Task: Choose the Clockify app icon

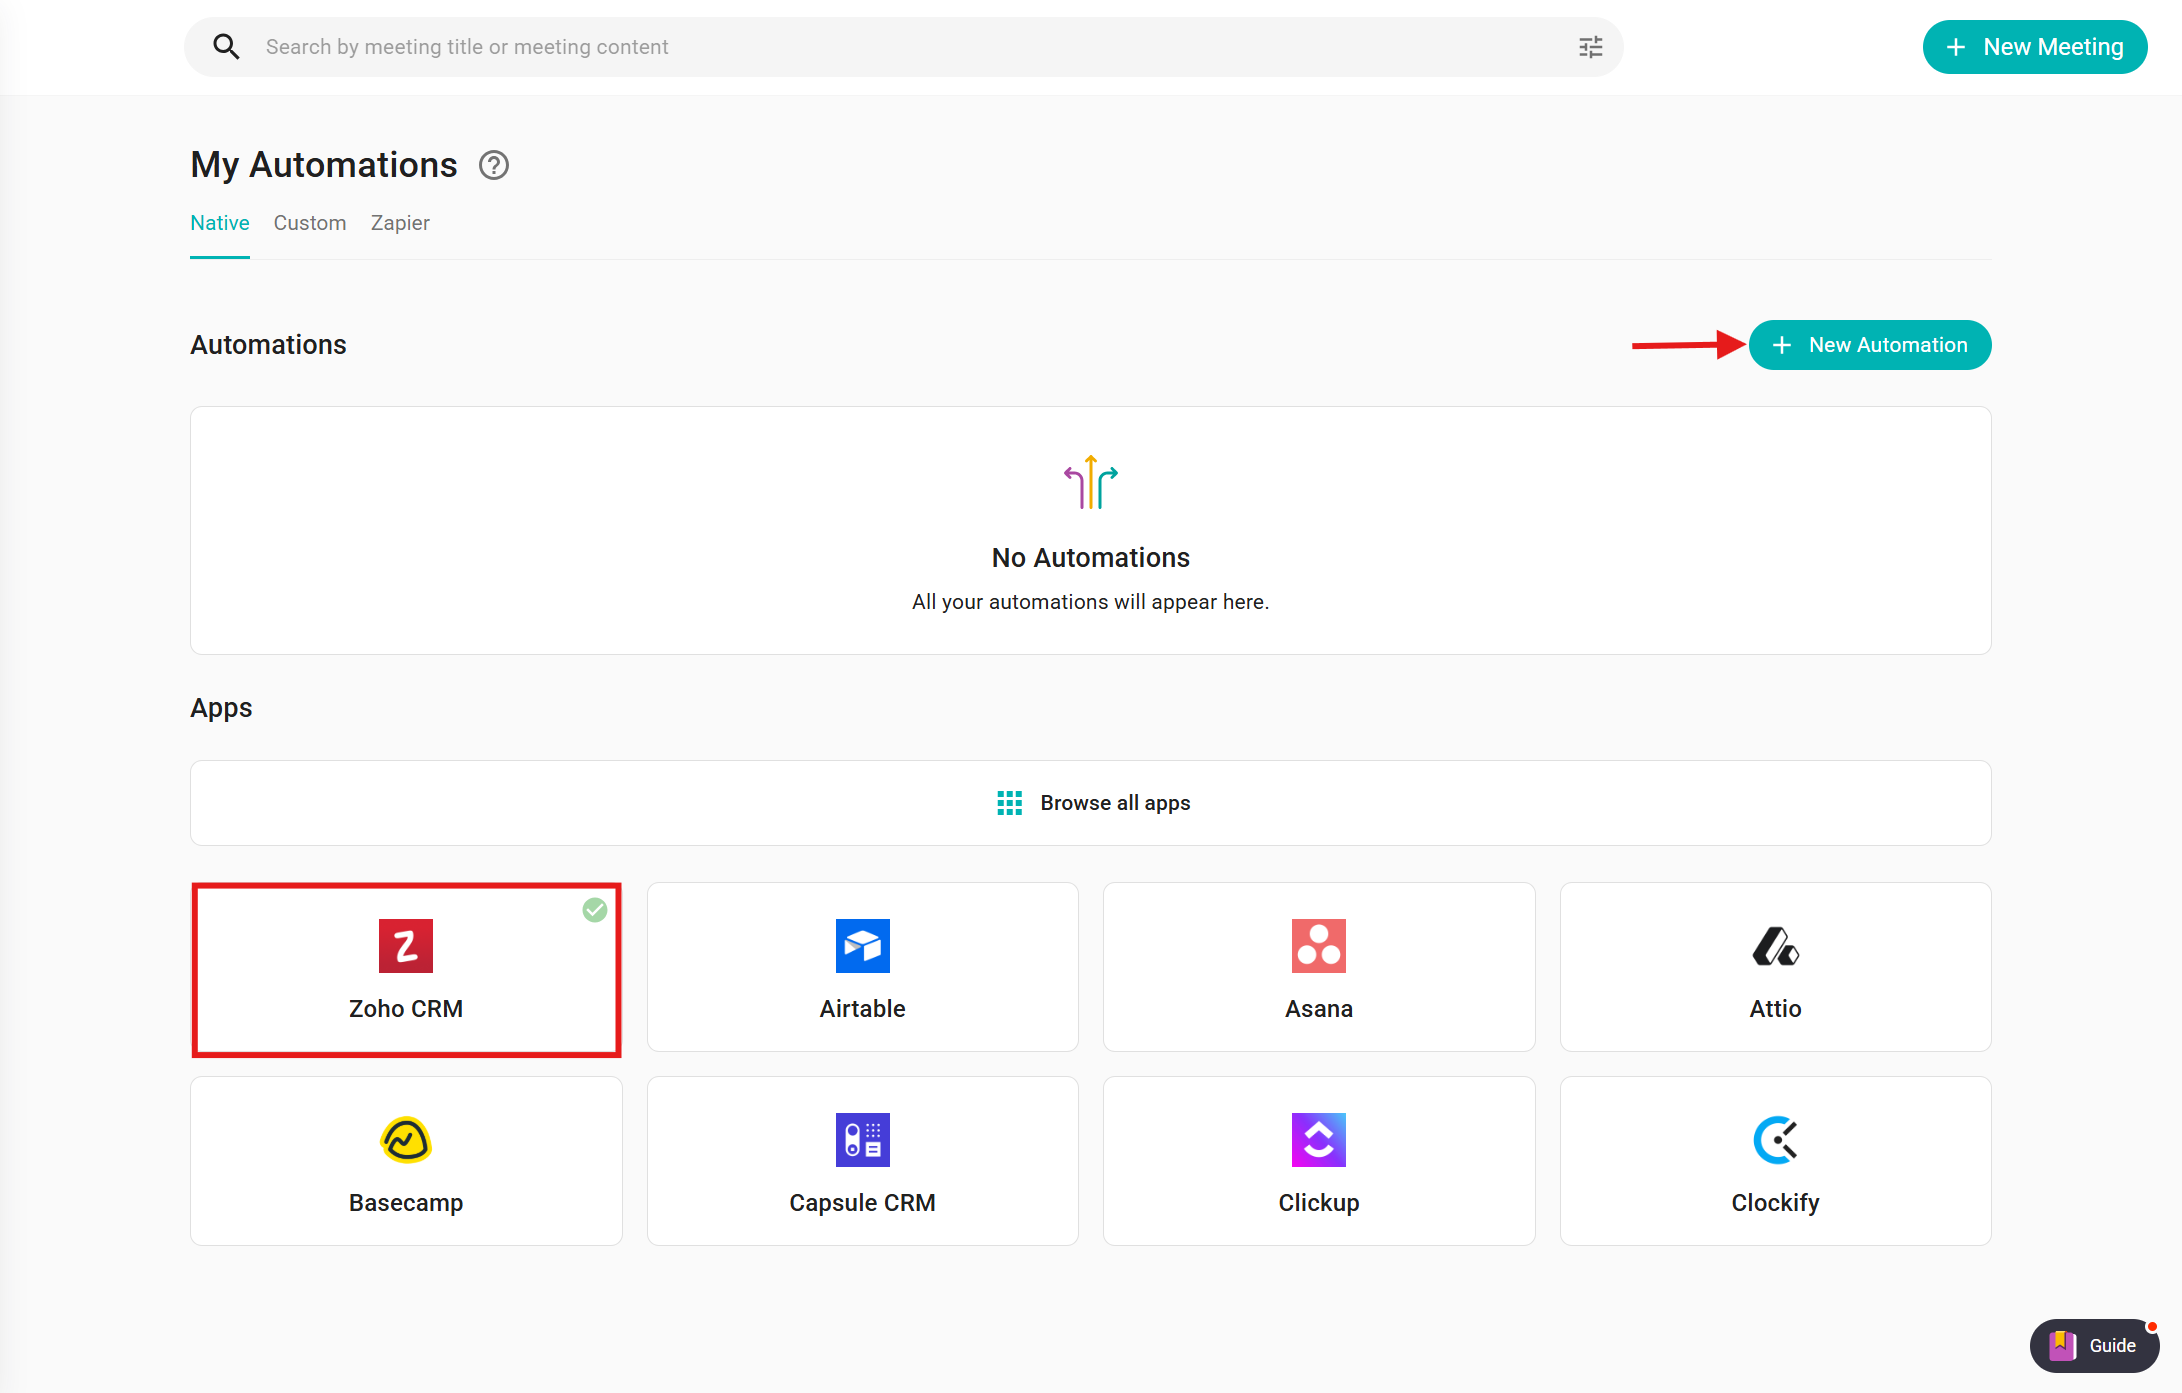Action: coord(1775,1139)
